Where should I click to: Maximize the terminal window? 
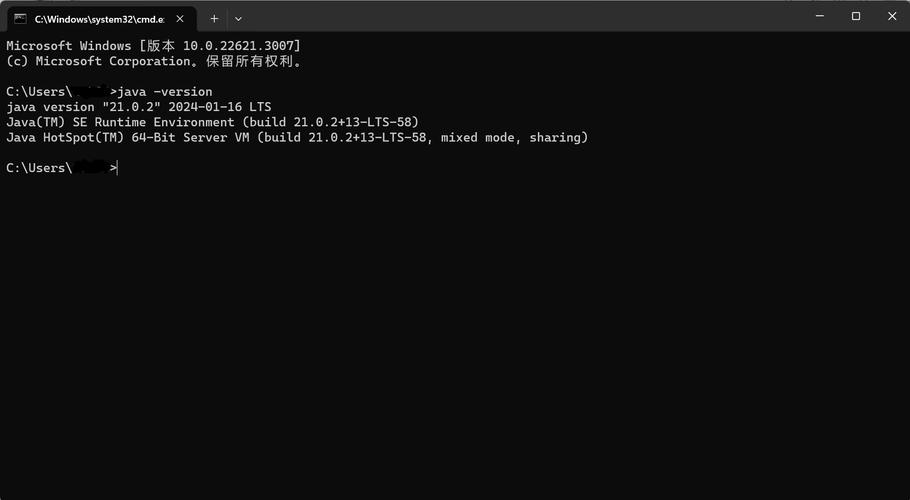coord(856,16)
